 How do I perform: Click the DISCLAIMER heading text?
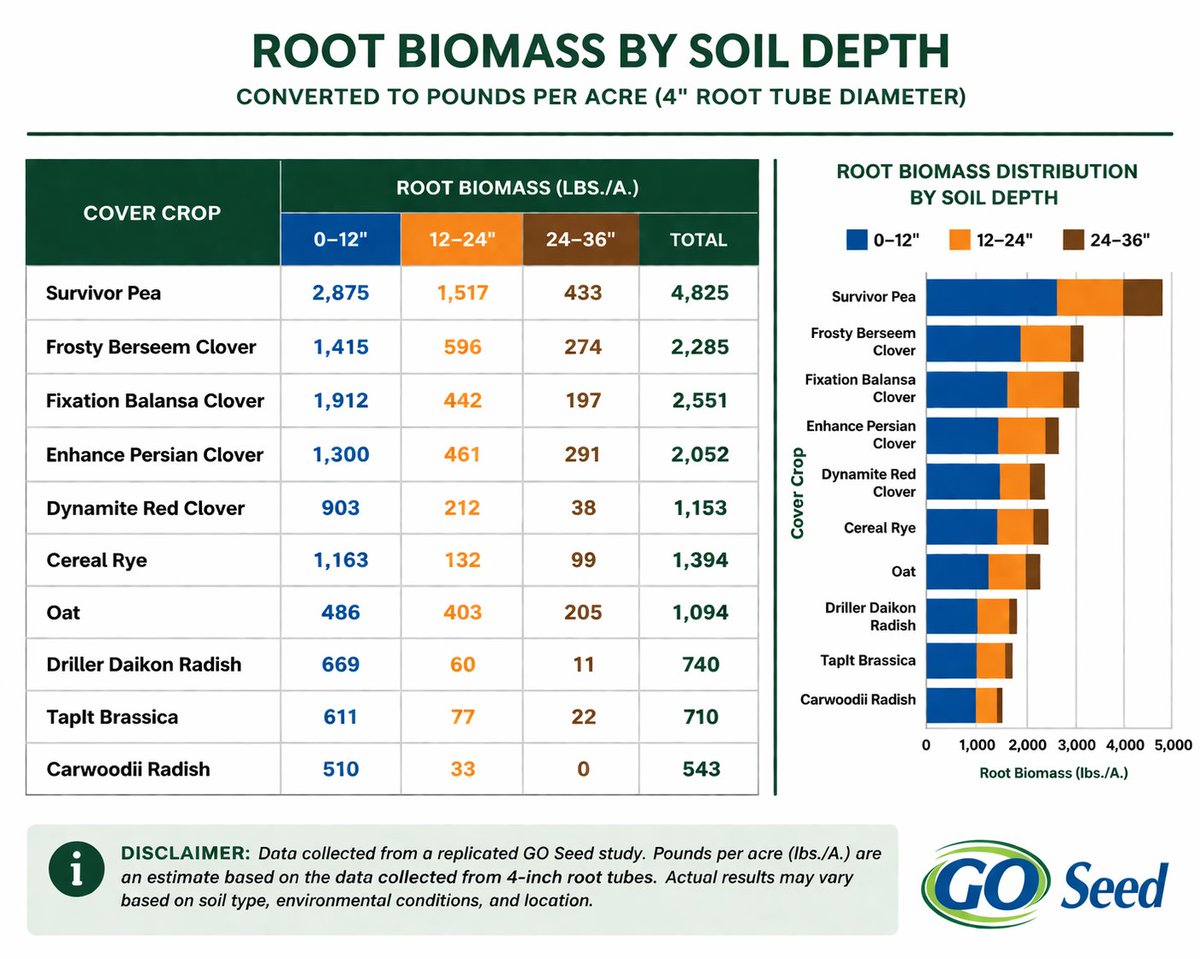point(184,854)
